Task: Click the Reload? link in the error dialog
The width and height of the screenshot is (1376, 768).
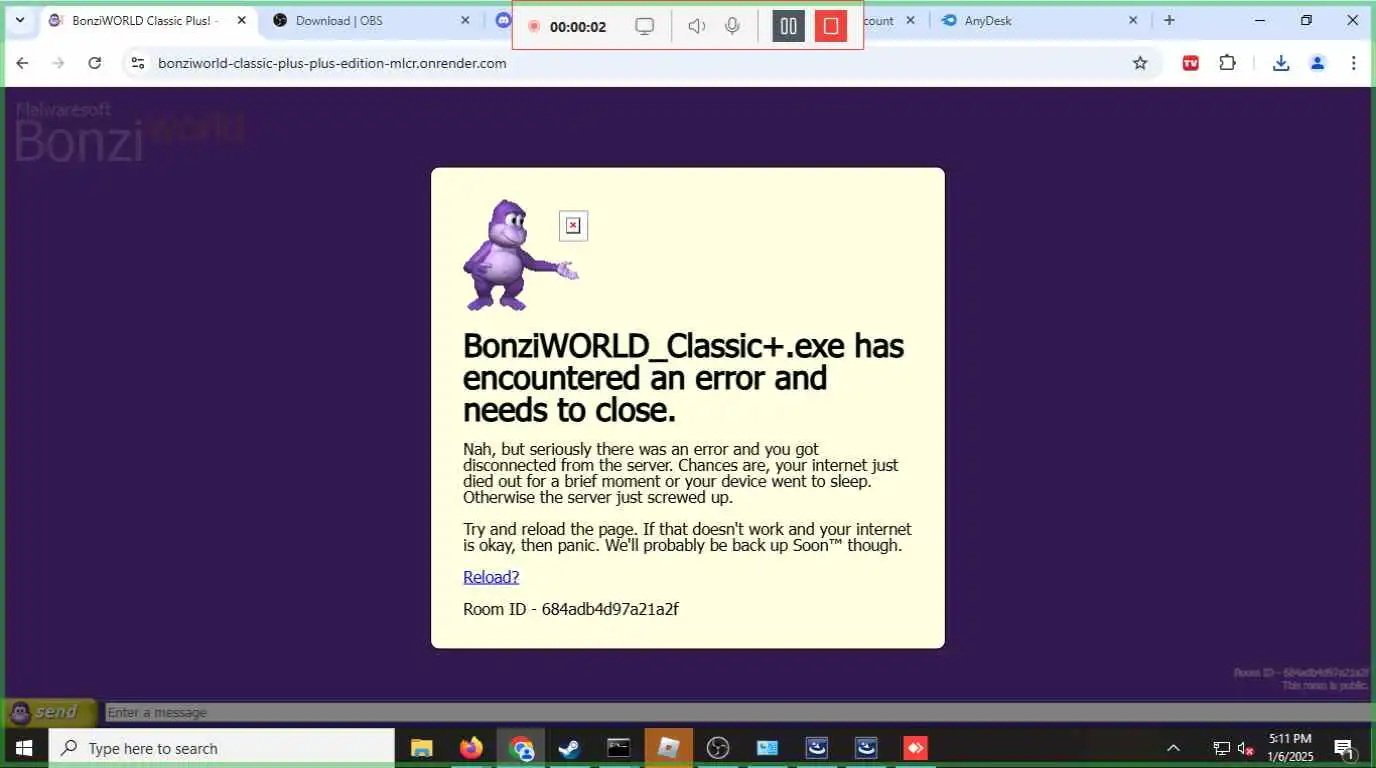Action: pos(491,577)
